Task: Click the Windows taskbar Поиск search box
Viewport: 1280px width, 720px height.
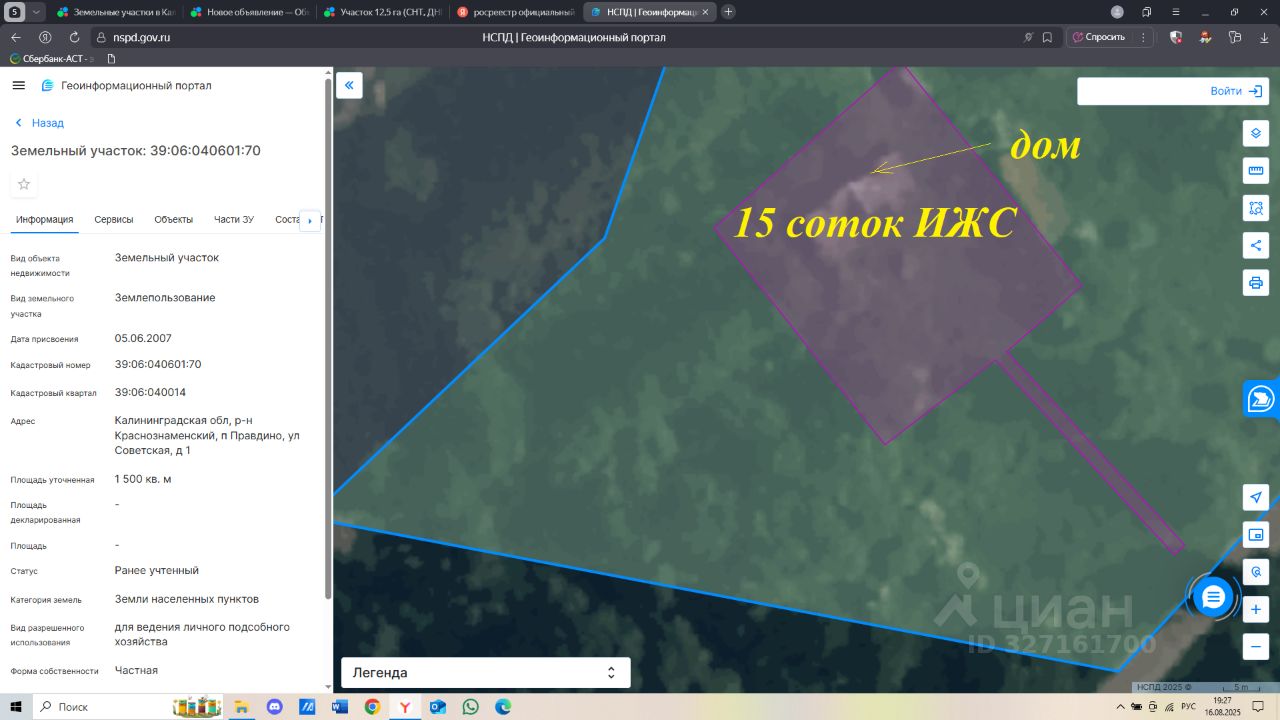Action: (x=100, y=707)
